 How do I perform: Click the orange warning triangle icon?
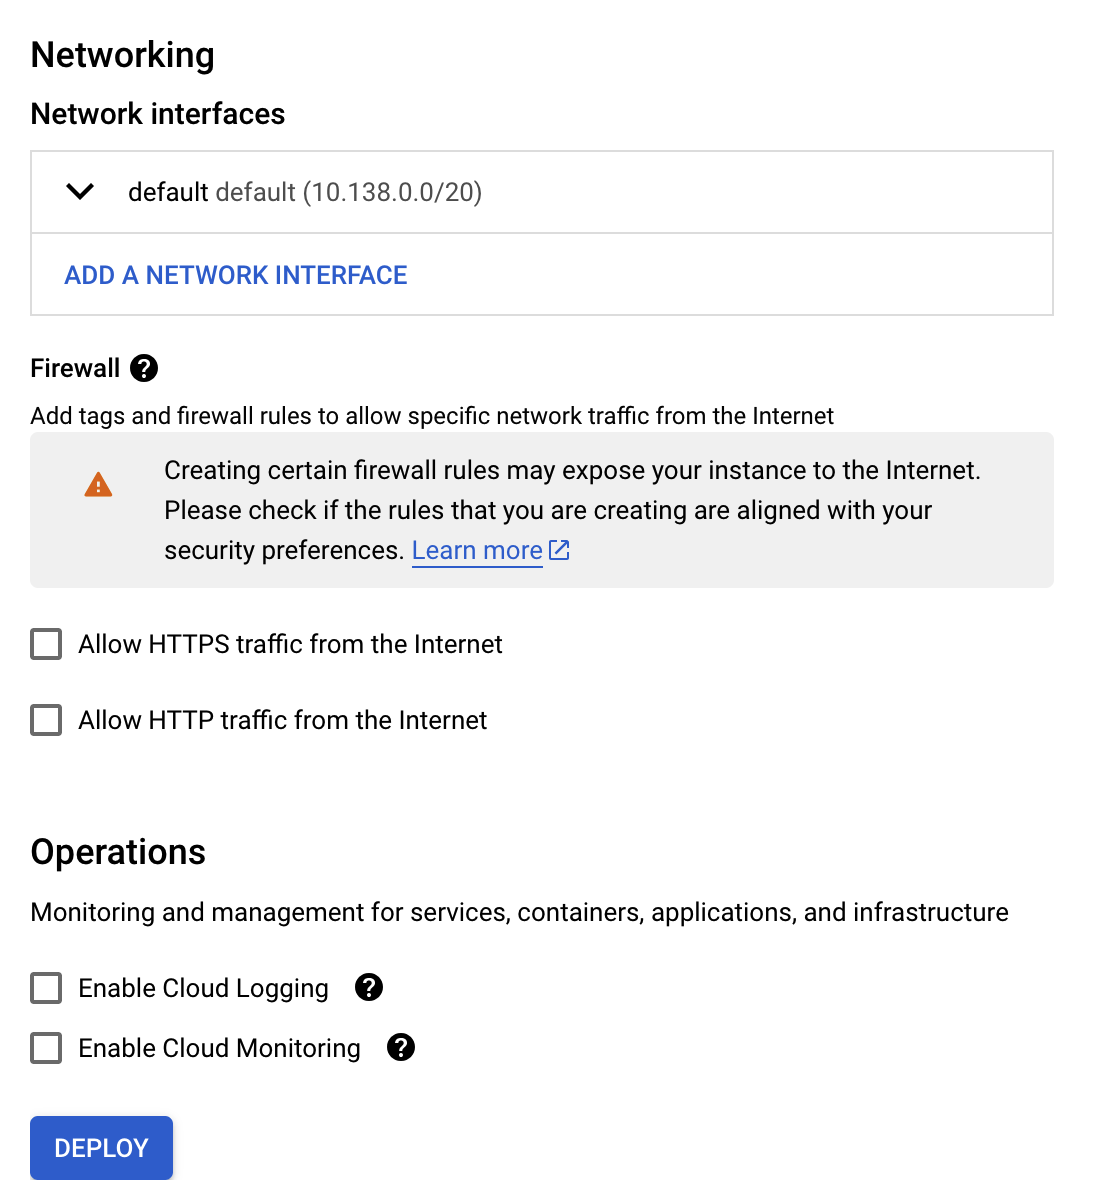pos(98,485)
